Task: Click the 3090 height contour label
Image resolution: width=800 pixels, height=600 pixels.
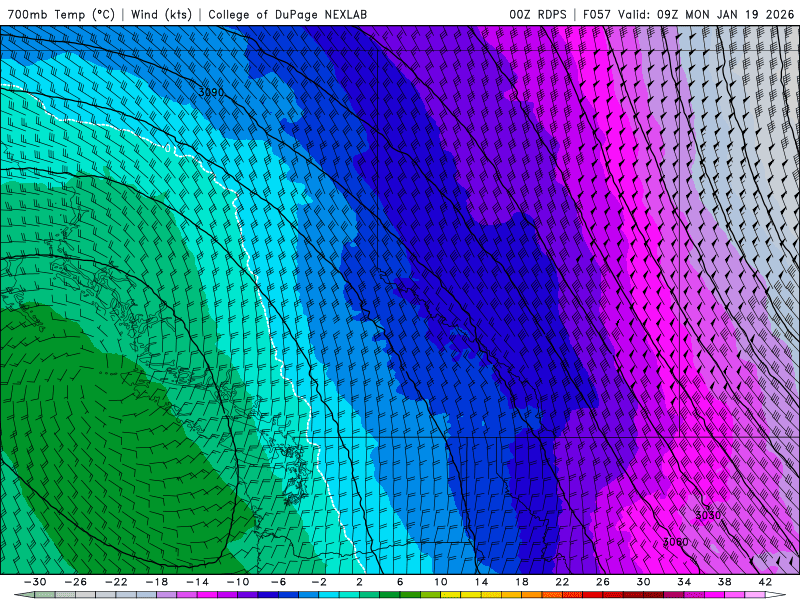Action: tap(211, 92)
